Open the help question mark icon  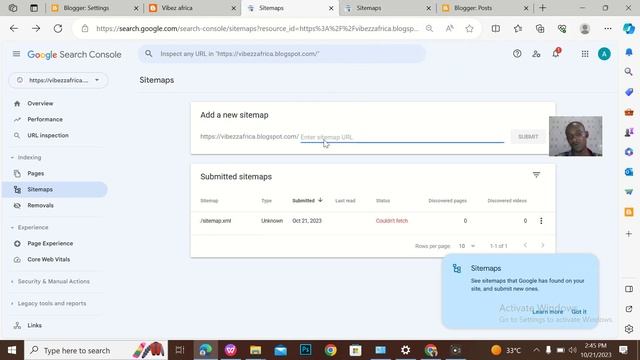(x=517, y=54)
